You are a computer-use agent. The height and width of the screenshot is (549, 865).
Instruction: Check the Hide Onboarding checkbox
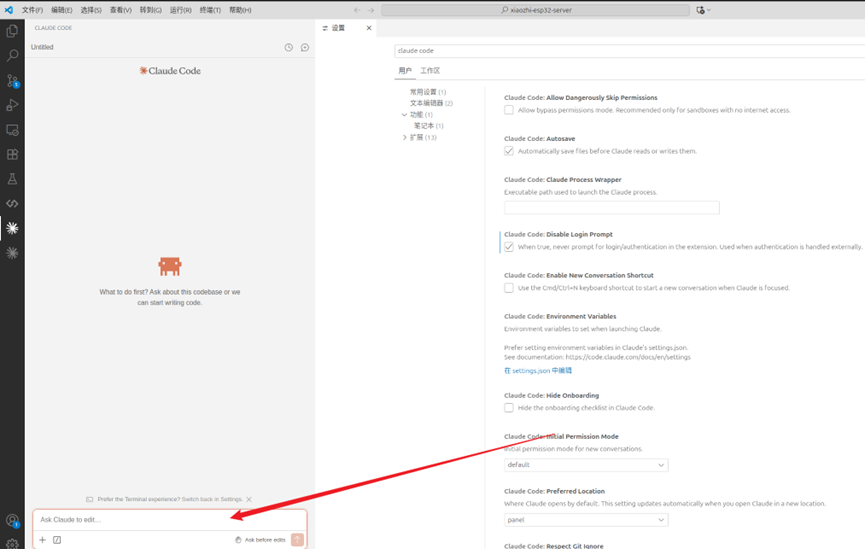coord(509,408)
